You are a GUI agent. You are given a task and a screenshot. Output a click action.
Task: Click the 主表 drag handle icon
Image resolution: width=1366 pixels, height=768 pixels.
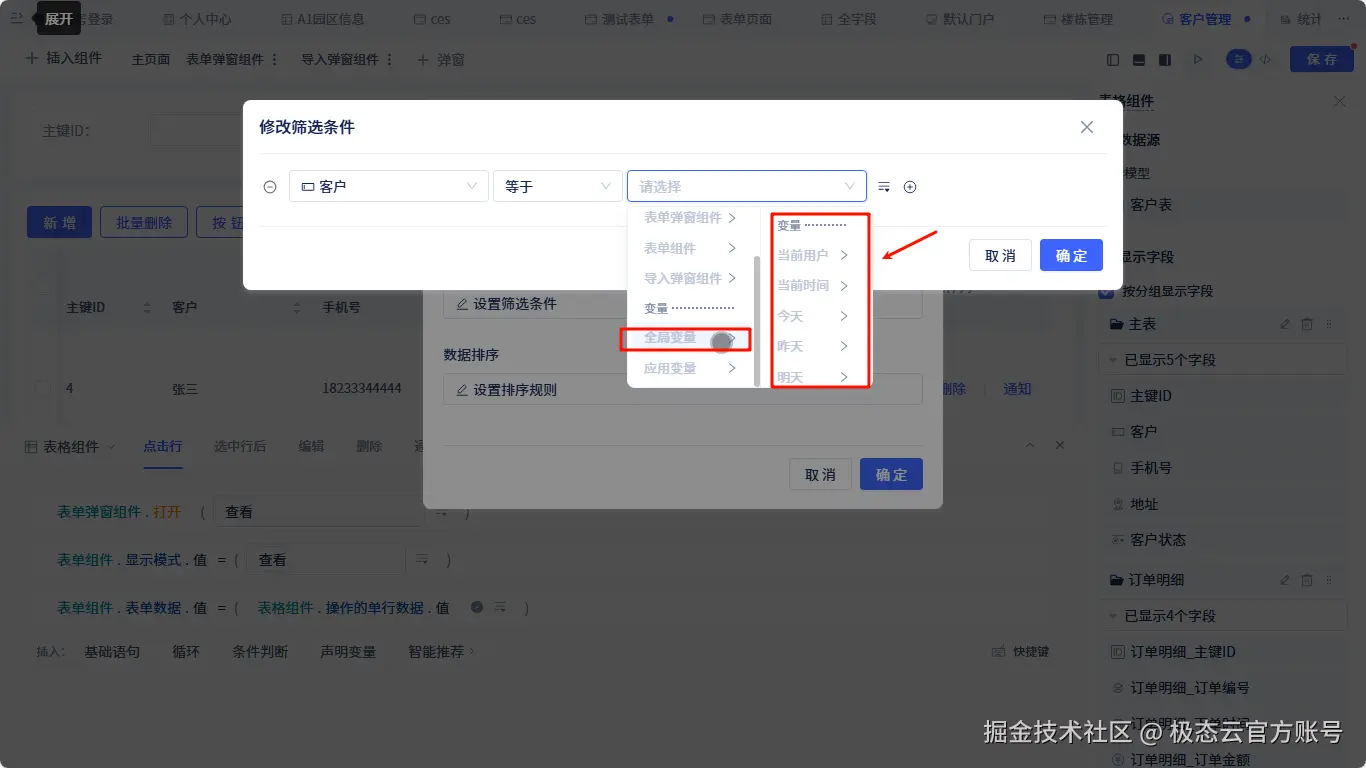pos(1329,324)
